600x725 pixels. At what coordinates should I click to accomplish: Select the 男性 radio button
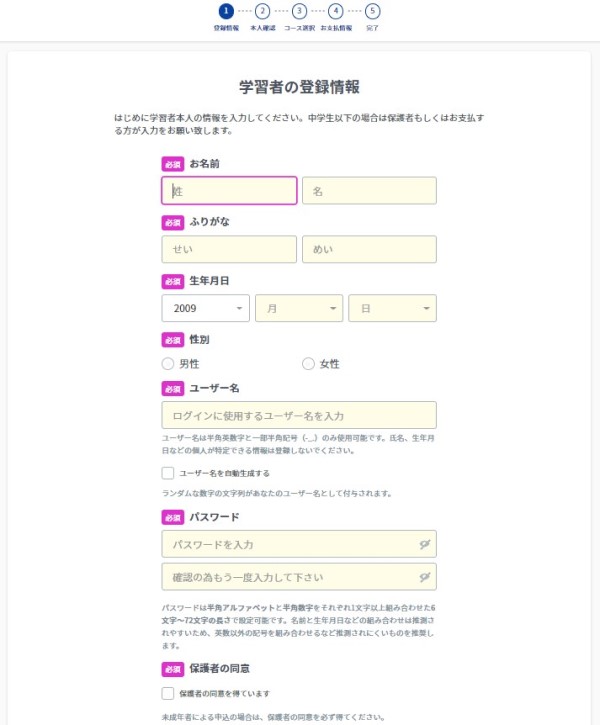[168, 364]
